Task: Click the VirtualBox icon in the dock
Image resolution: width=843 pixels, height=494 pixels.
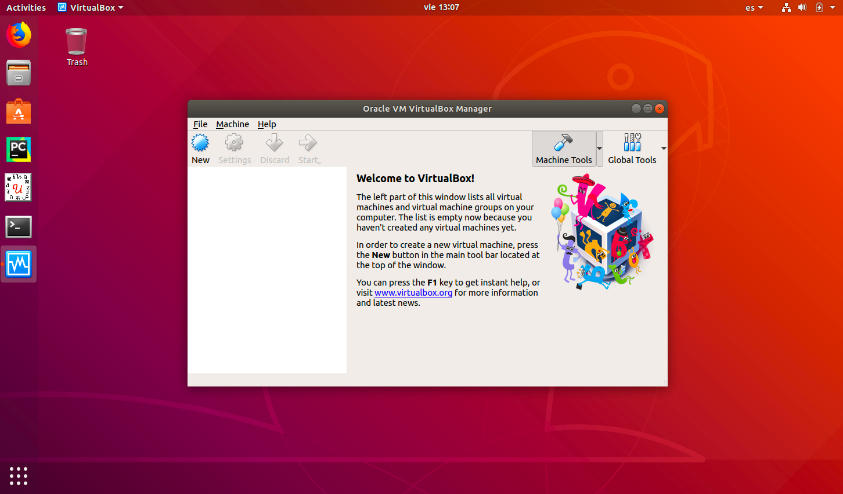Action: pyautogui.click(x=19, y=264)
